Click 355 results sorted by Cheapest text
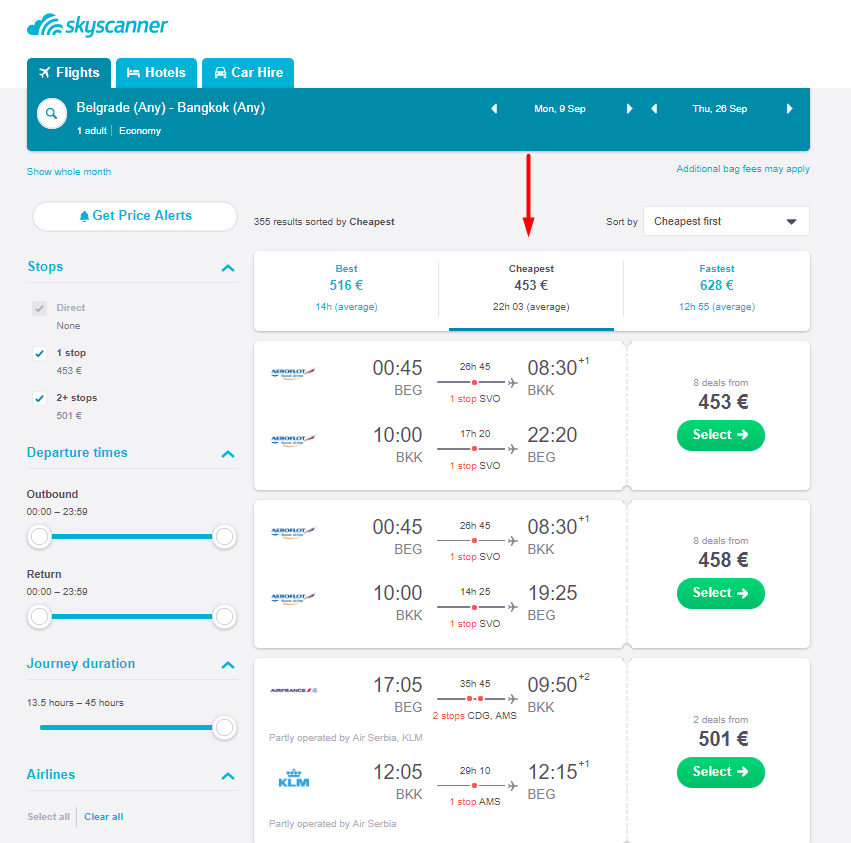This screenshot has width=851, height=843. click(x=324, y=222)
